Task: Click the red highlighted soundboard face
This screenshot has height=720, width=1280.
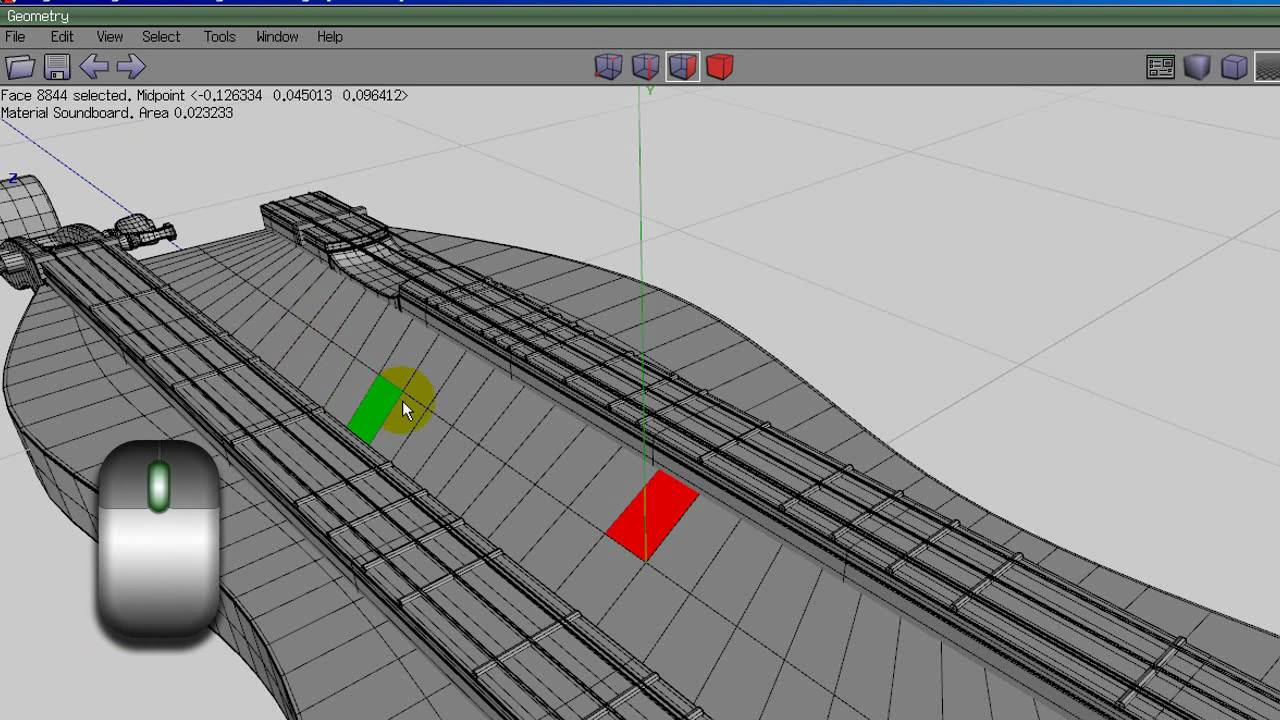Action: point(652,513)
